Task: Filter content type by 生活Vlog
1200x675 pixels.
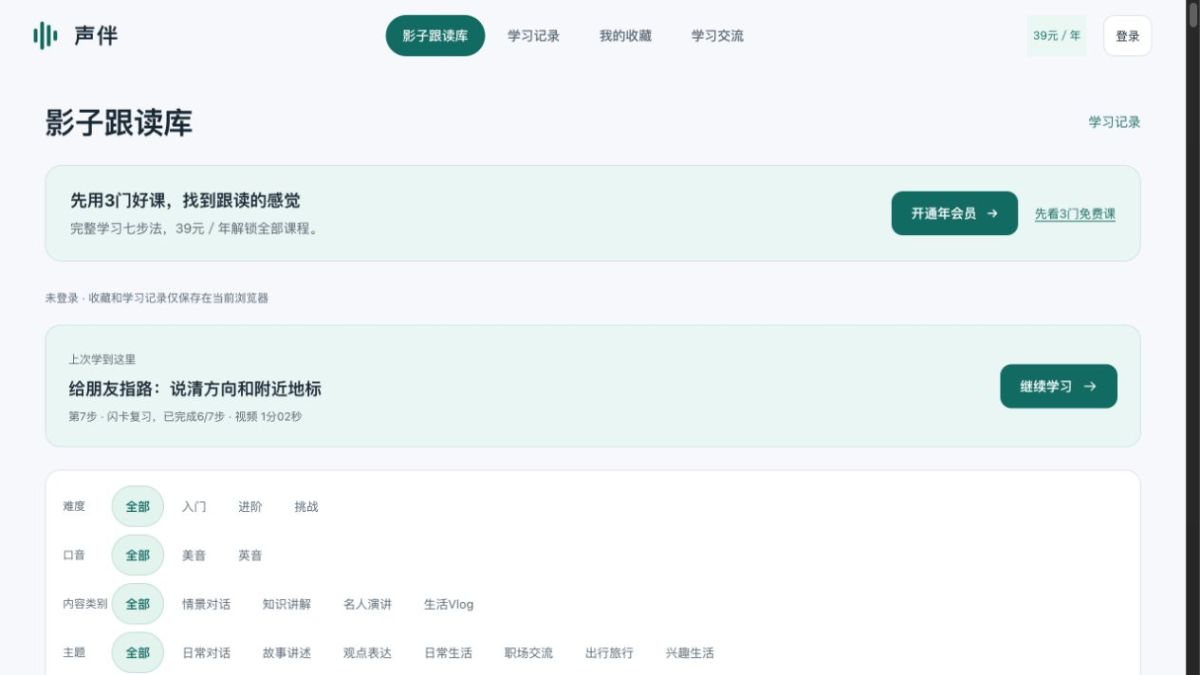Action: point(449,604)
